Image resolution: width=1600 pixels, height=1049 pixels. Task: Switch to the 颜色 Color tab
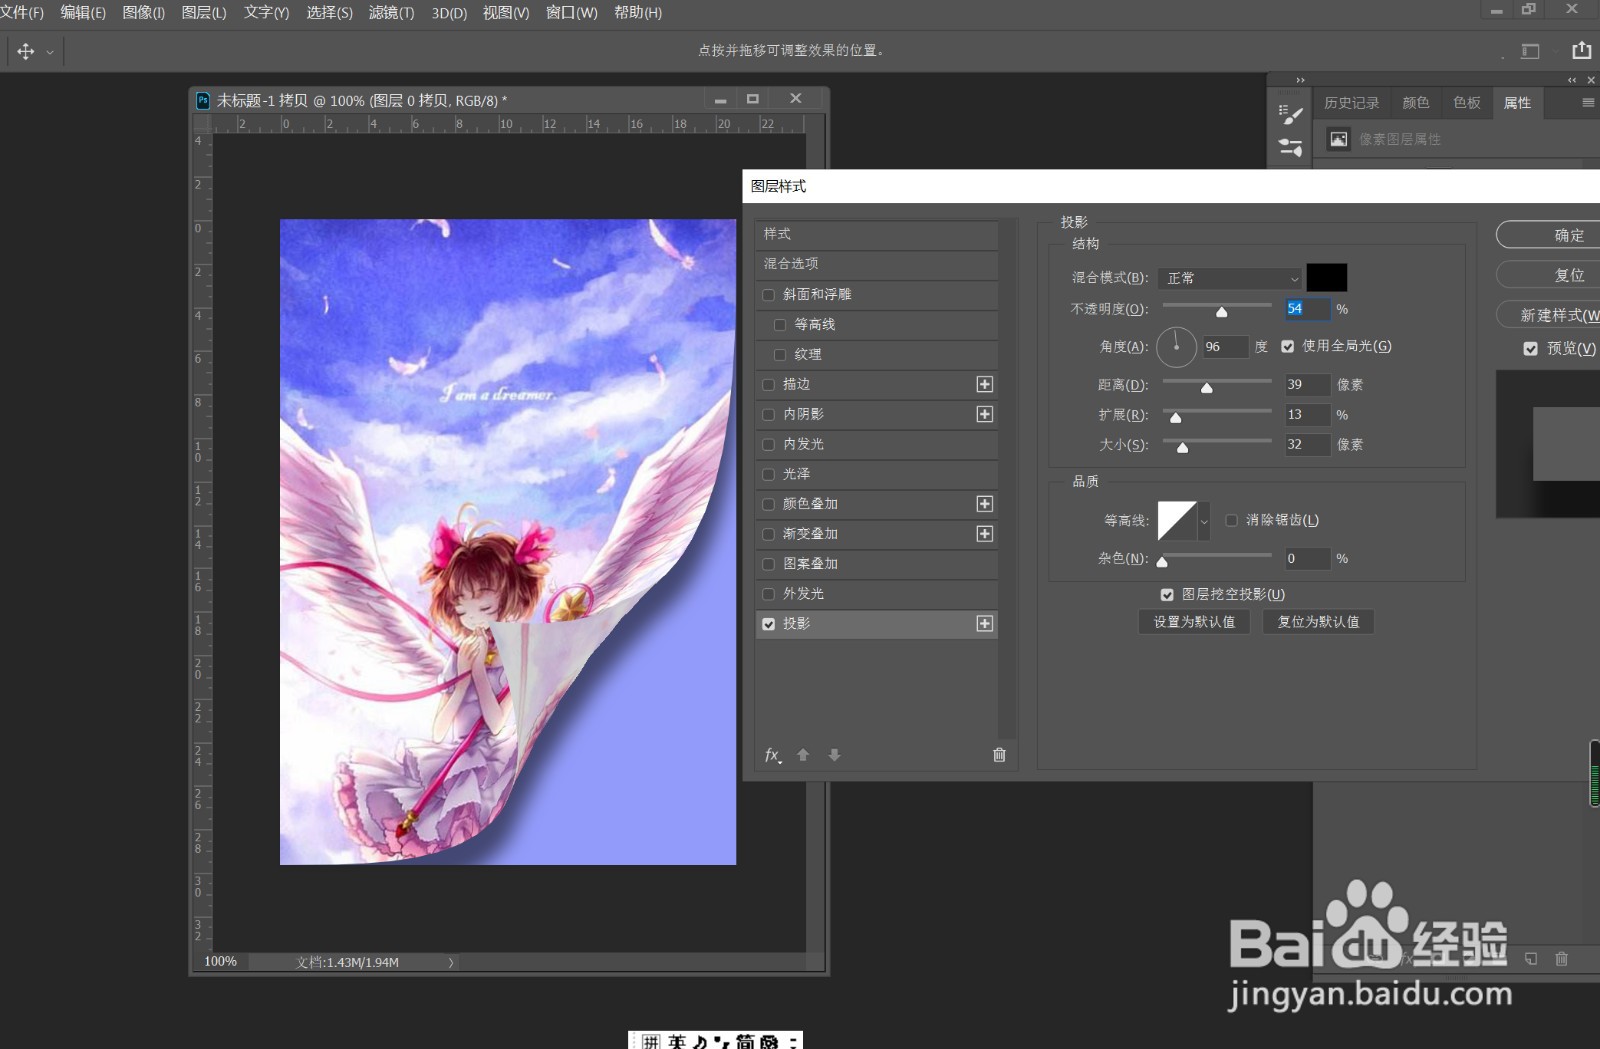1416,103
